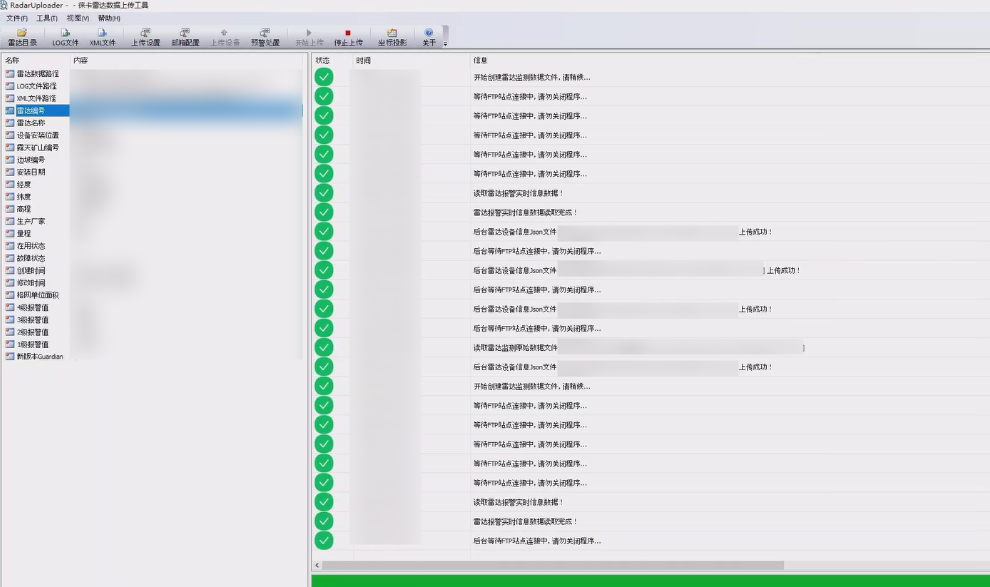Open the 工具(T) menu
This screenshot has width=990, height=587.
[x=47, y=18]
